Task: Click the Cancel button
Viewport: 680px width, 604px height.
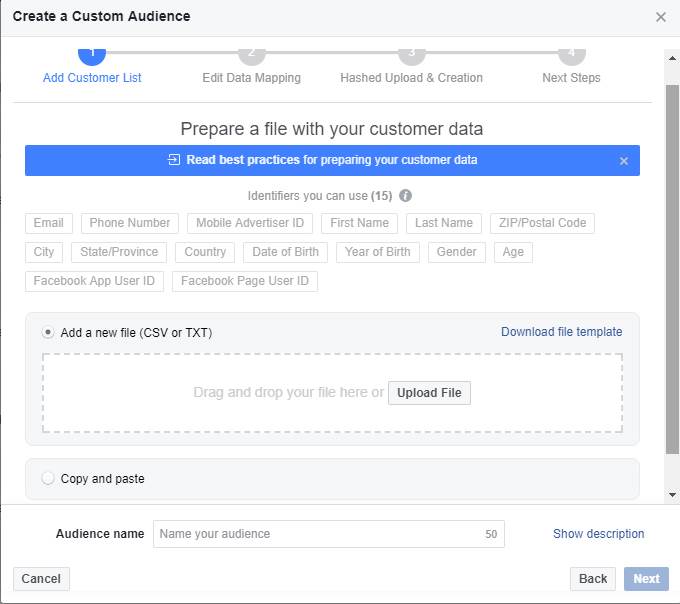Action: tap(41, 579)
